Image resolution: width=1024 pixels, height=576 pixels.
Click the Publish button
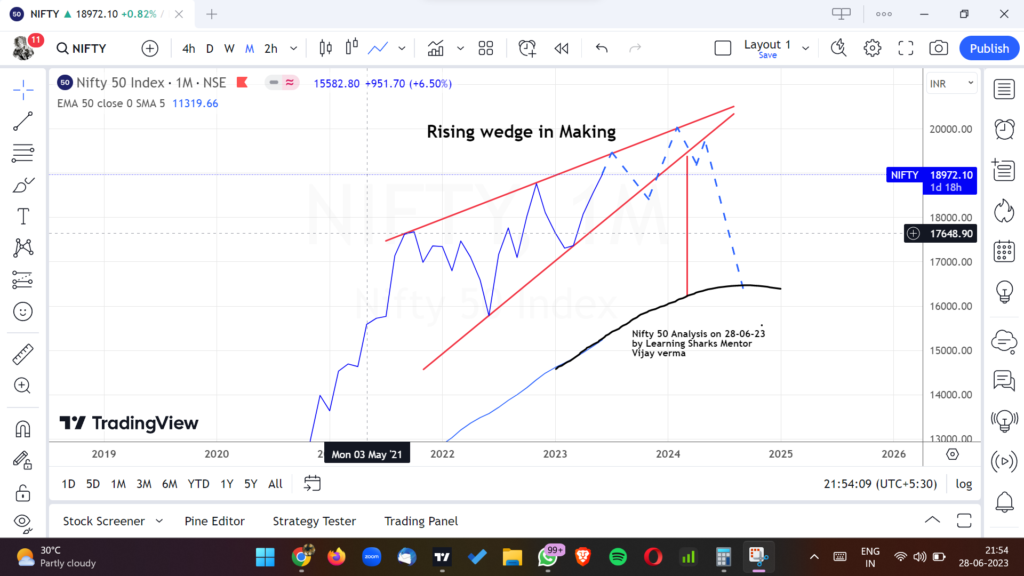click(x=989, y=48)
